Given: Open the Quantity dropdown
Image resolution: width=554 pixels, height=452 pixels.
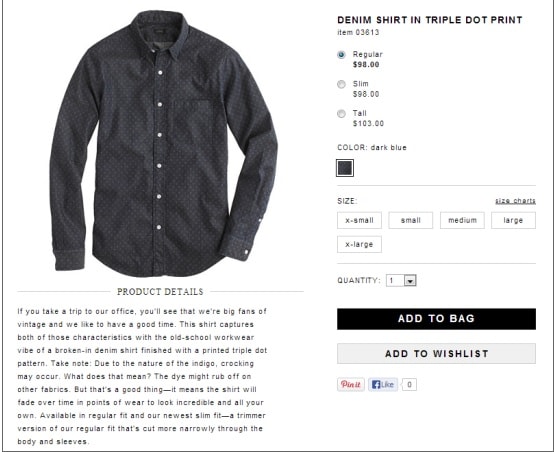Looking at the screenshot, I should pyautogui.click(x=401, y=281).
